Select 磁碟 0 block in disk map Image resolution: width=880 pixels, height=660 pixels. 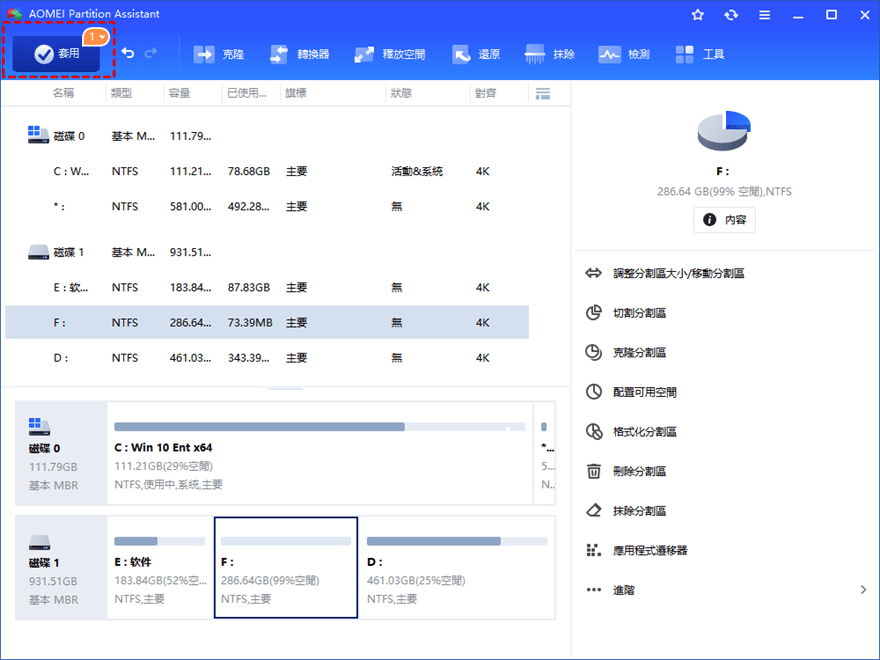61,453
